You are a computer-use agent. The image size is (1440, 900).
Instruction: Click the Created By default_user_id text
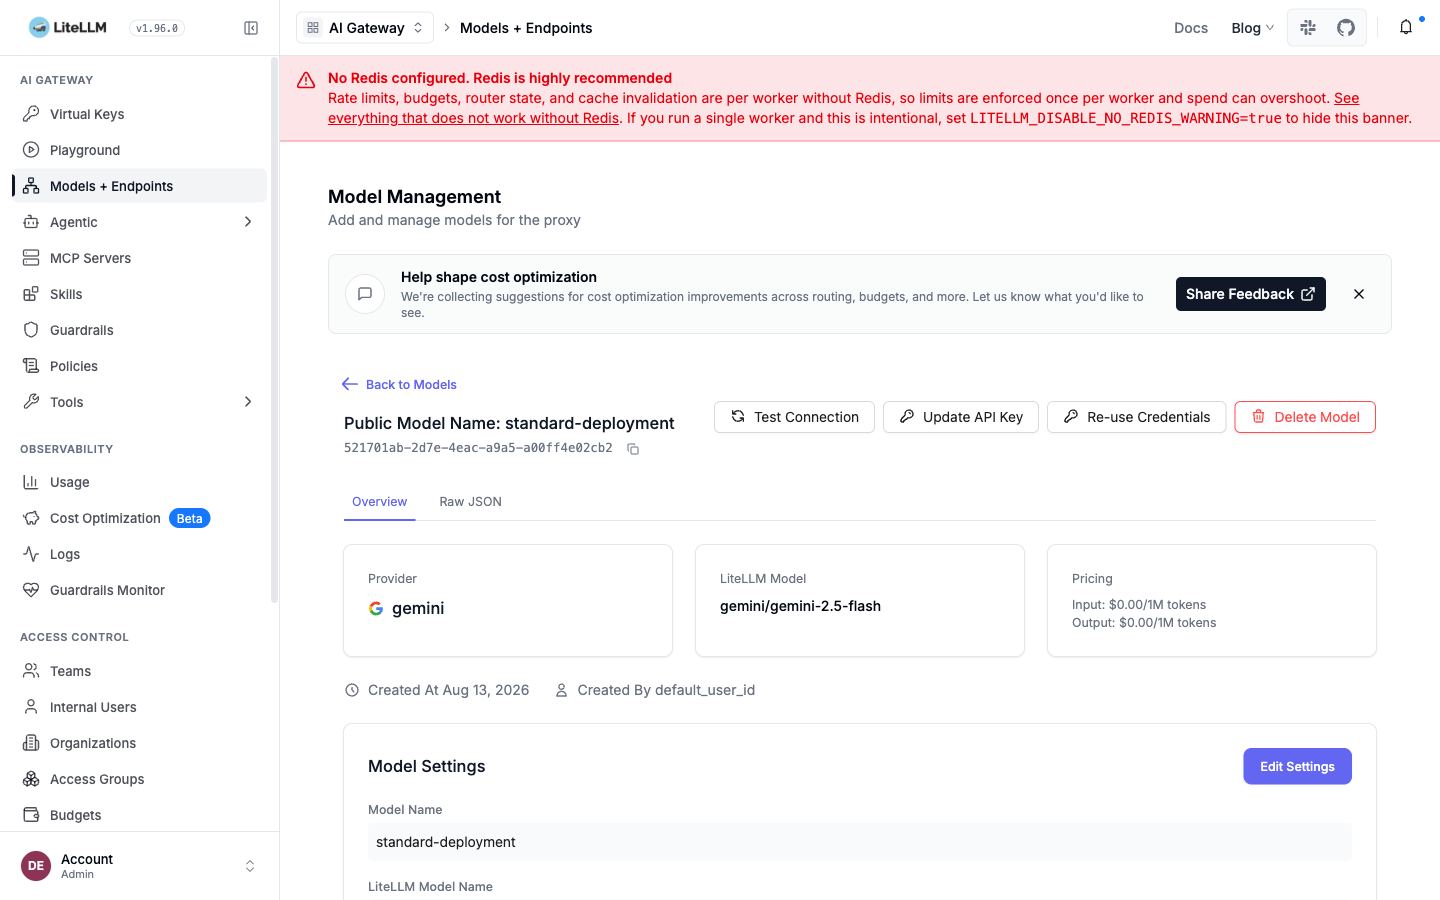click(x=666, y=690)
